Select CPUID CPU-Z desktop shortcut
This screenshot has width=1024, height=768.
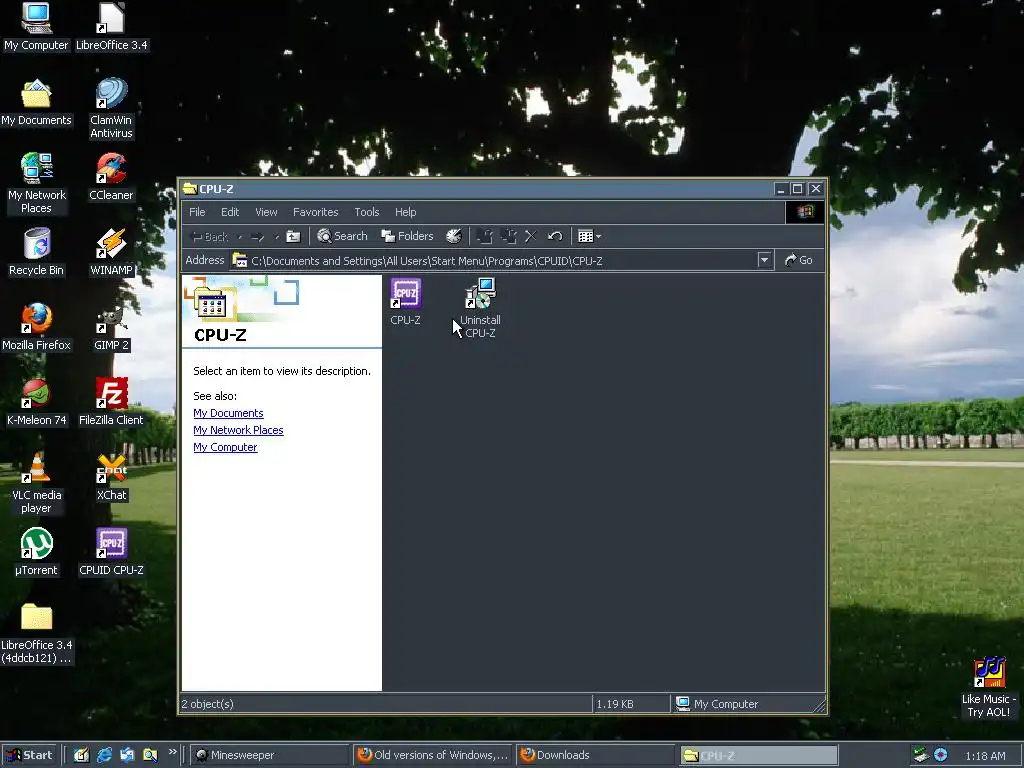point(111,552)
